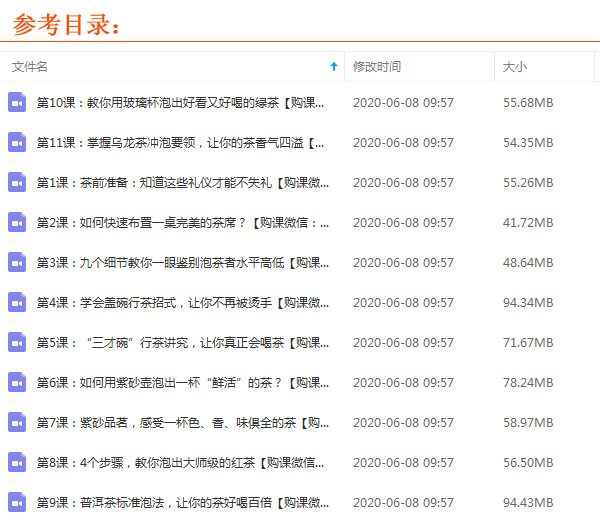Click the video icon for 第4课
The height and width of the screenshot is (523, 600).
click(x=17, y=302)
